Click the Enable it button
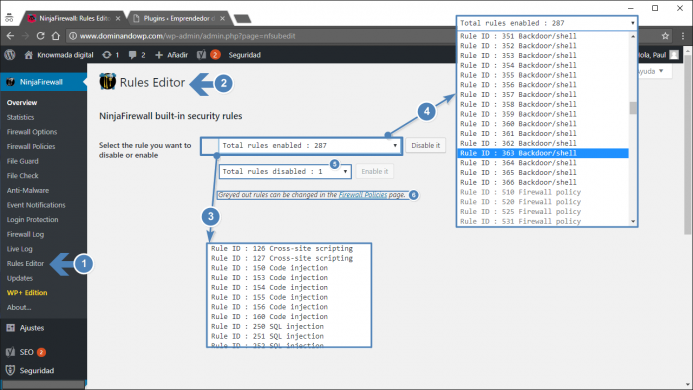Image resolution: width=693 pixels, height=390 pixels. click(375, 172)
